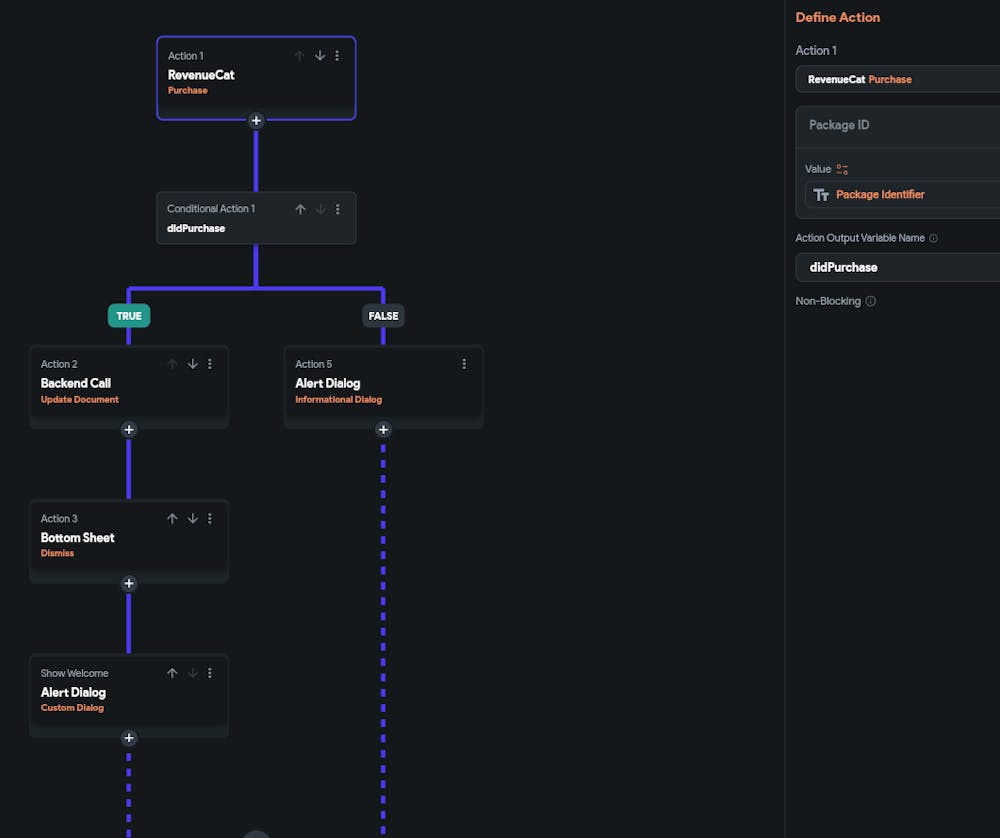Select Action 1 RevenueCat Purchase node

point(256,78)
